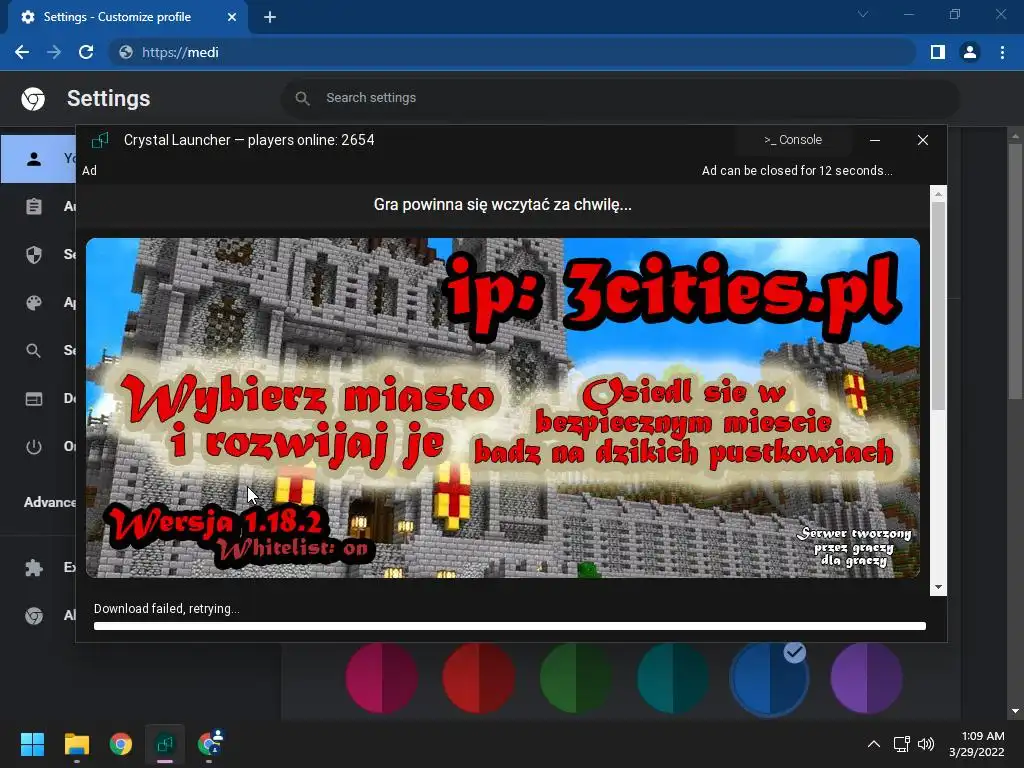Click the launcher ad scrollbar down arrow
Viewport: 1024px width, 768px height.
(938, 587)
